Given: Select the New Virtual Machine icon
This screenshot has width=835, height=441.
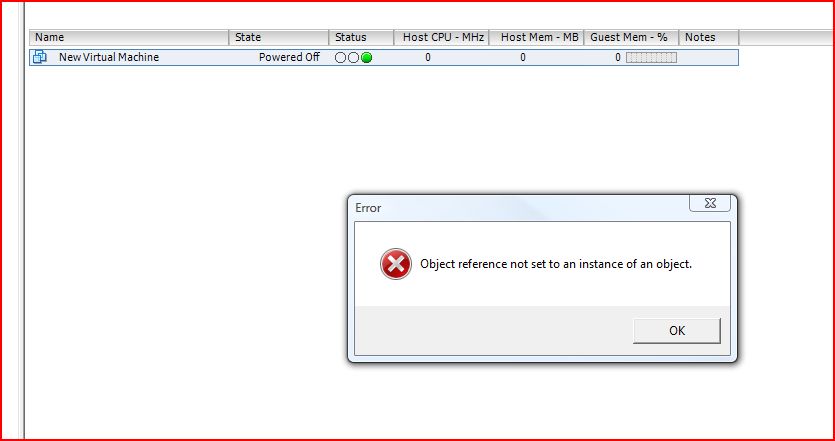Looking at the screenshot, I should 40,57.
